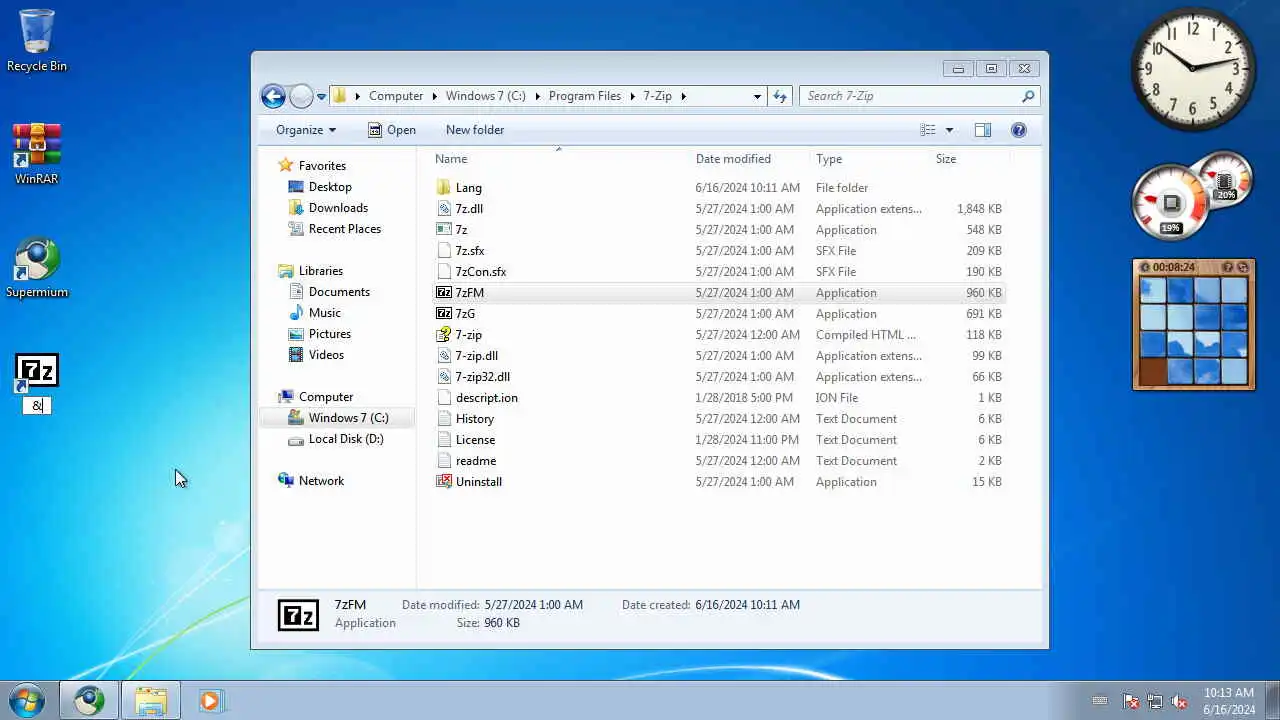Open the Action Center flag icon
This screenshot has width=1280, height=720.
[x=1131, y=702]
